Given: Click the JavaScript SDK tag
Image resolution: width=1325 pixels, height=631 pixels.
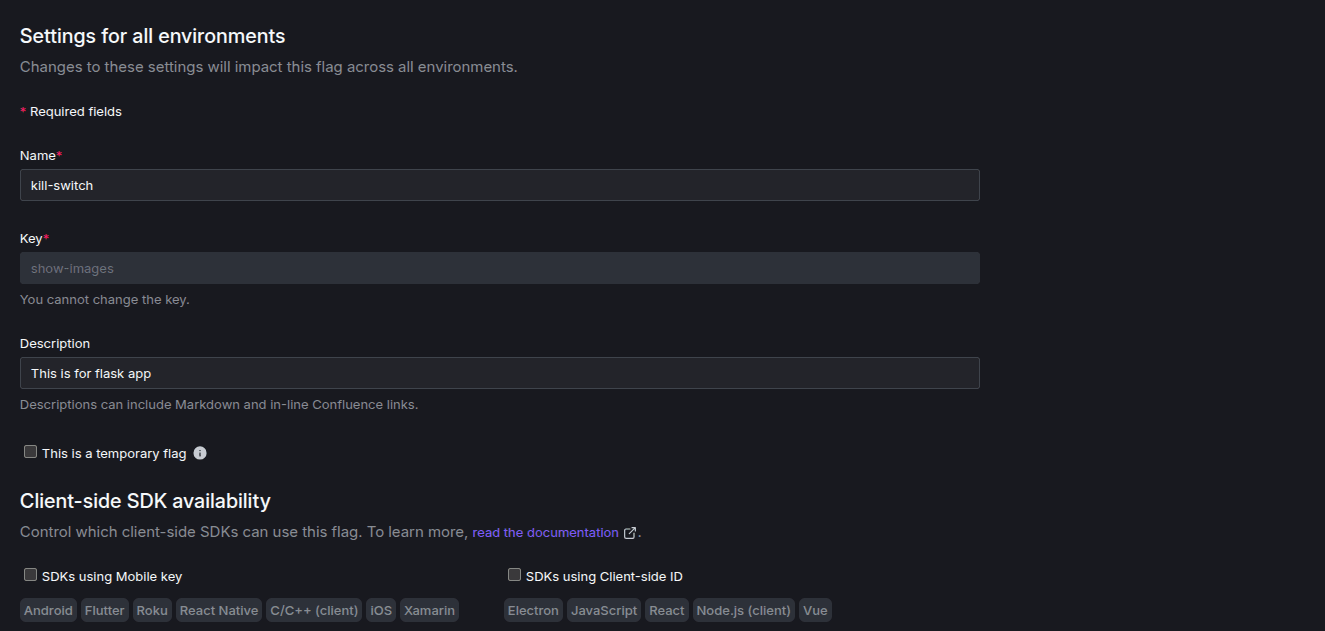Looking at the screenshot, I should coord(604,610).
